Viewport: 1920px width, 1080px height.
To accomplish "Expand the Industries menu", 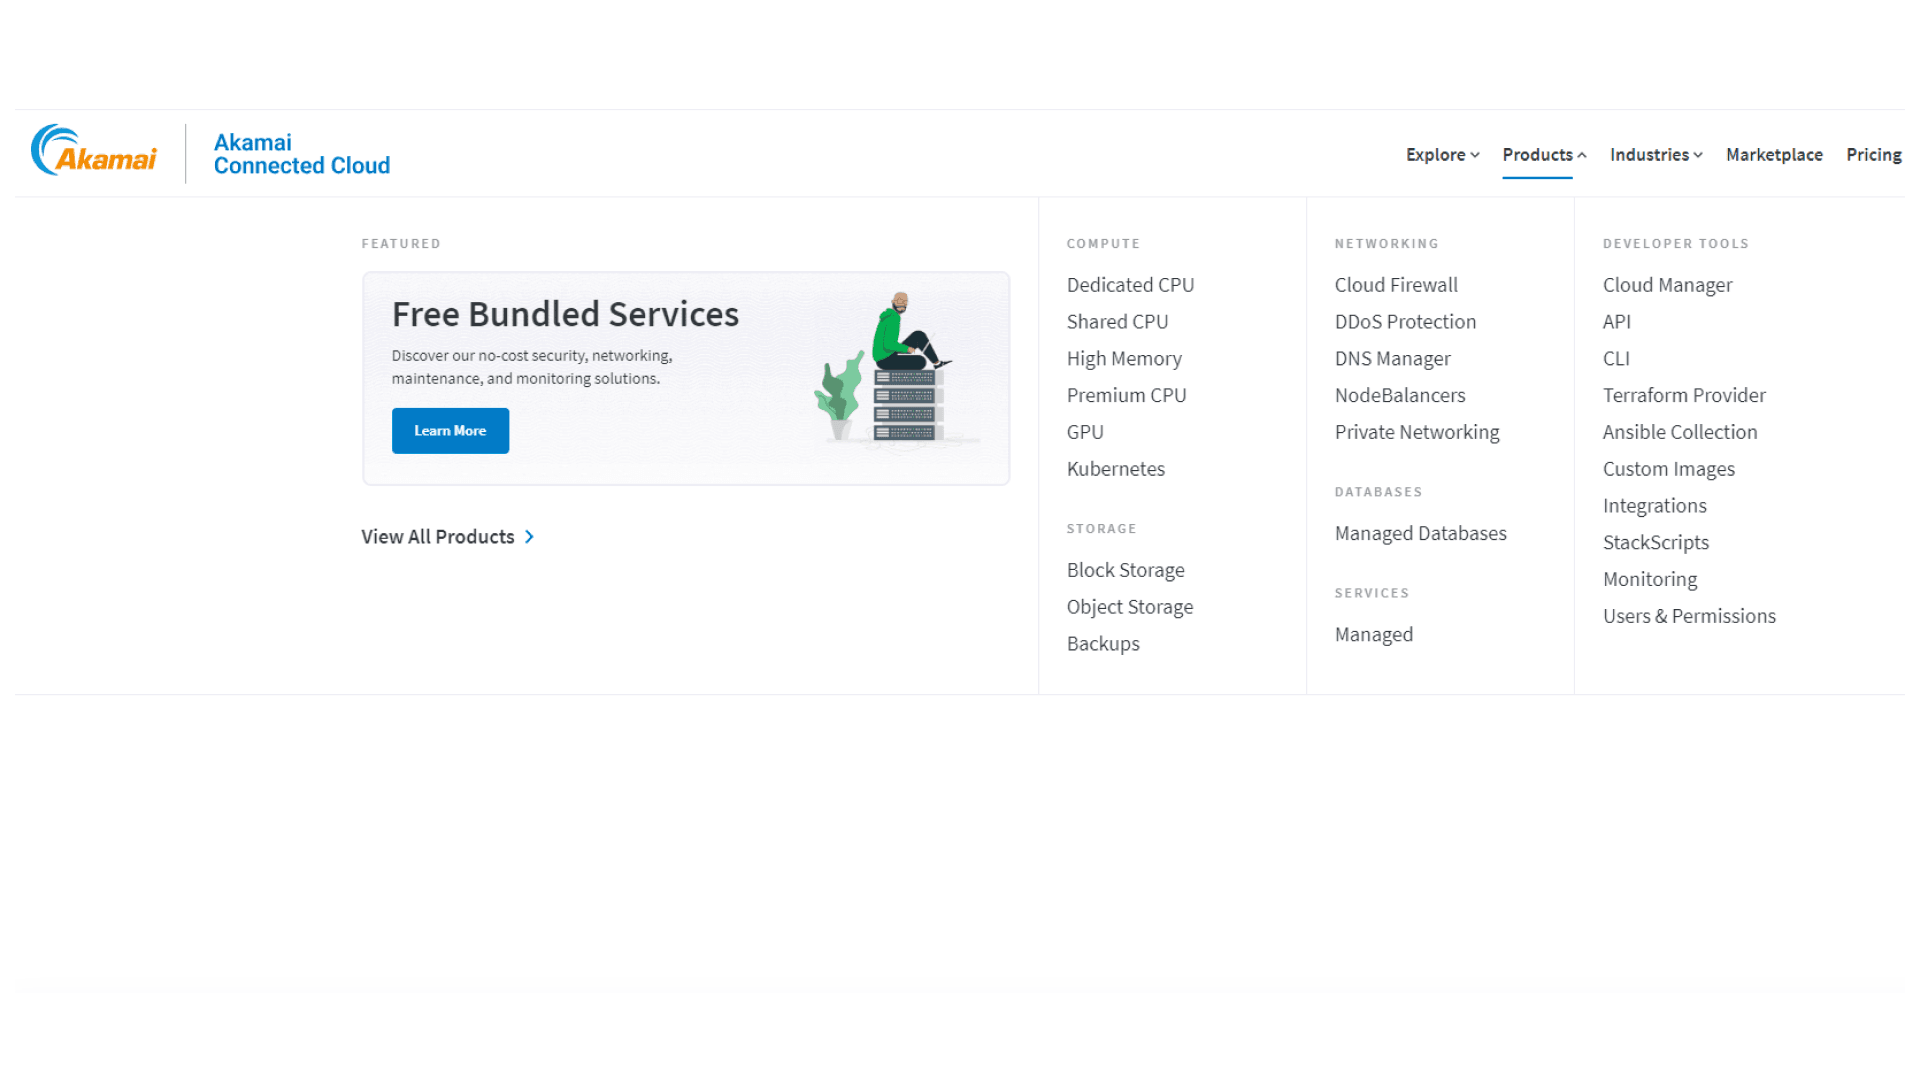I will coord(1656,155).
